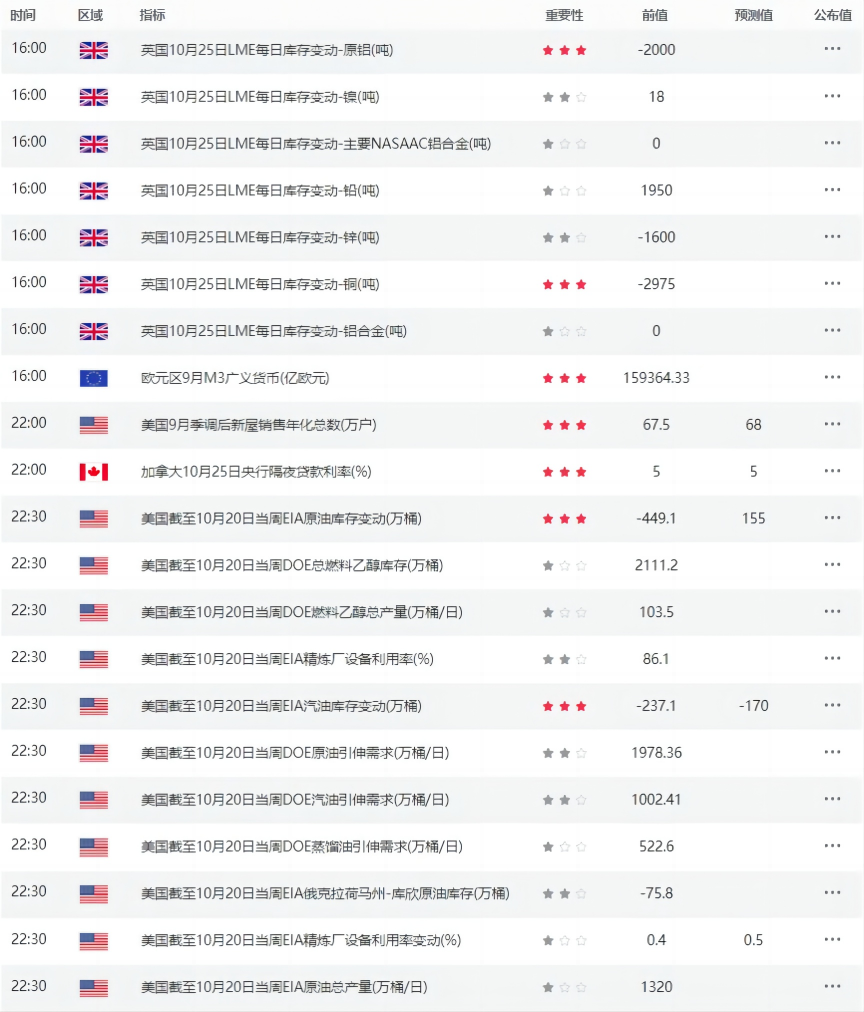Open the EIA俄克拉荷马州-库欣原油库存 indicator link

pos(325,893)
